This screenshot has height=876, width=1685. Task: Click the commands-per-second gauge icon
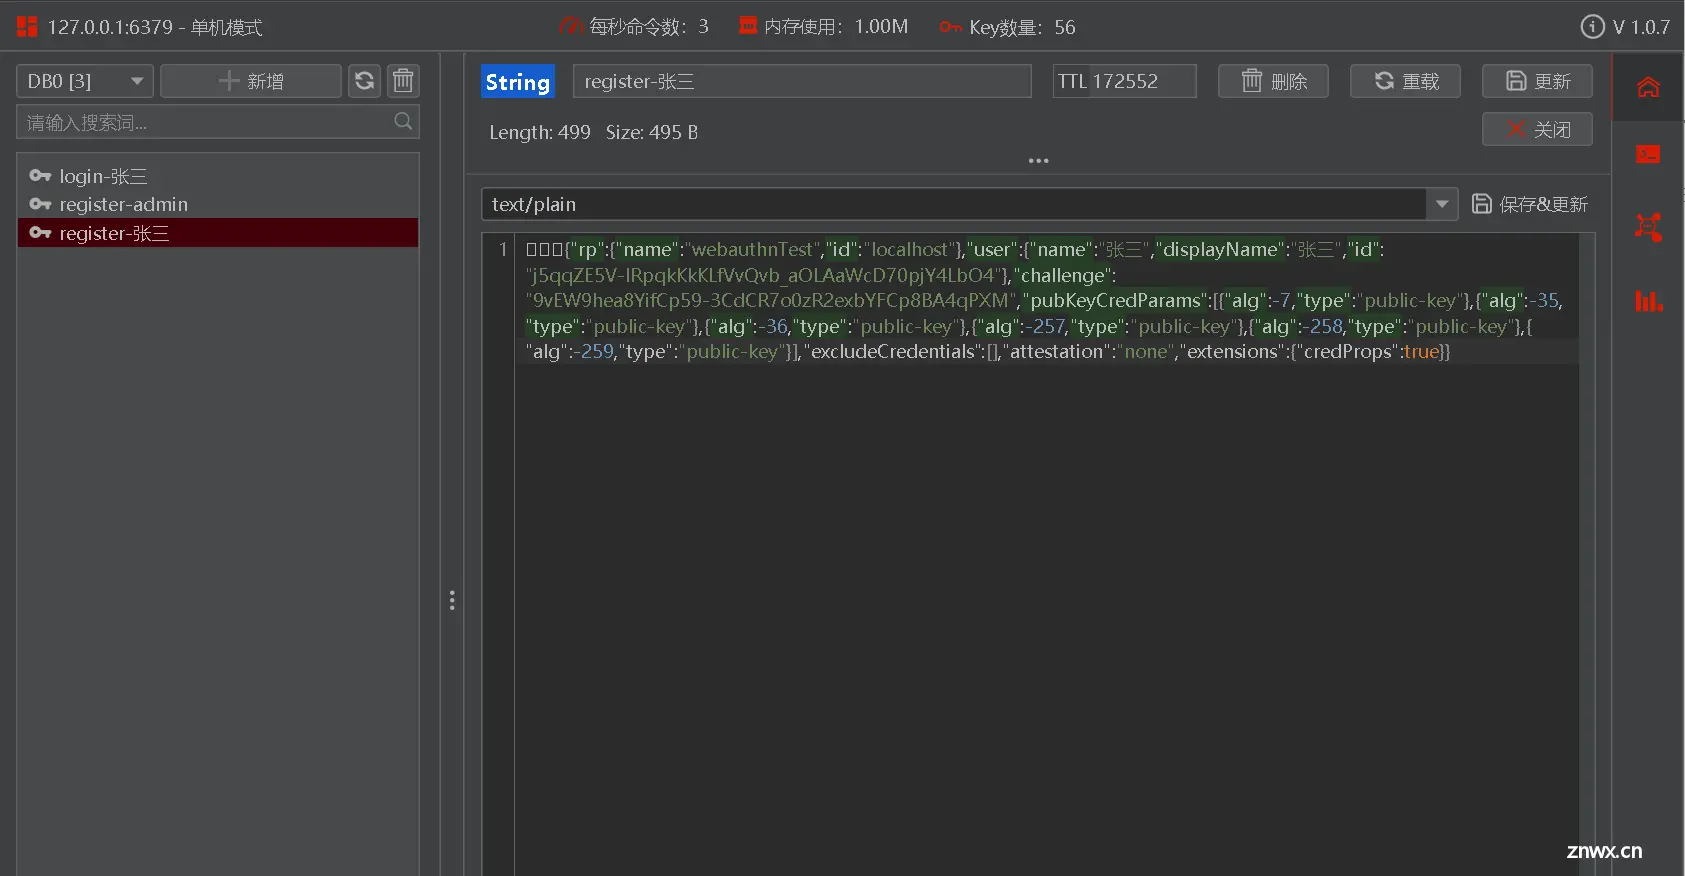571,26
